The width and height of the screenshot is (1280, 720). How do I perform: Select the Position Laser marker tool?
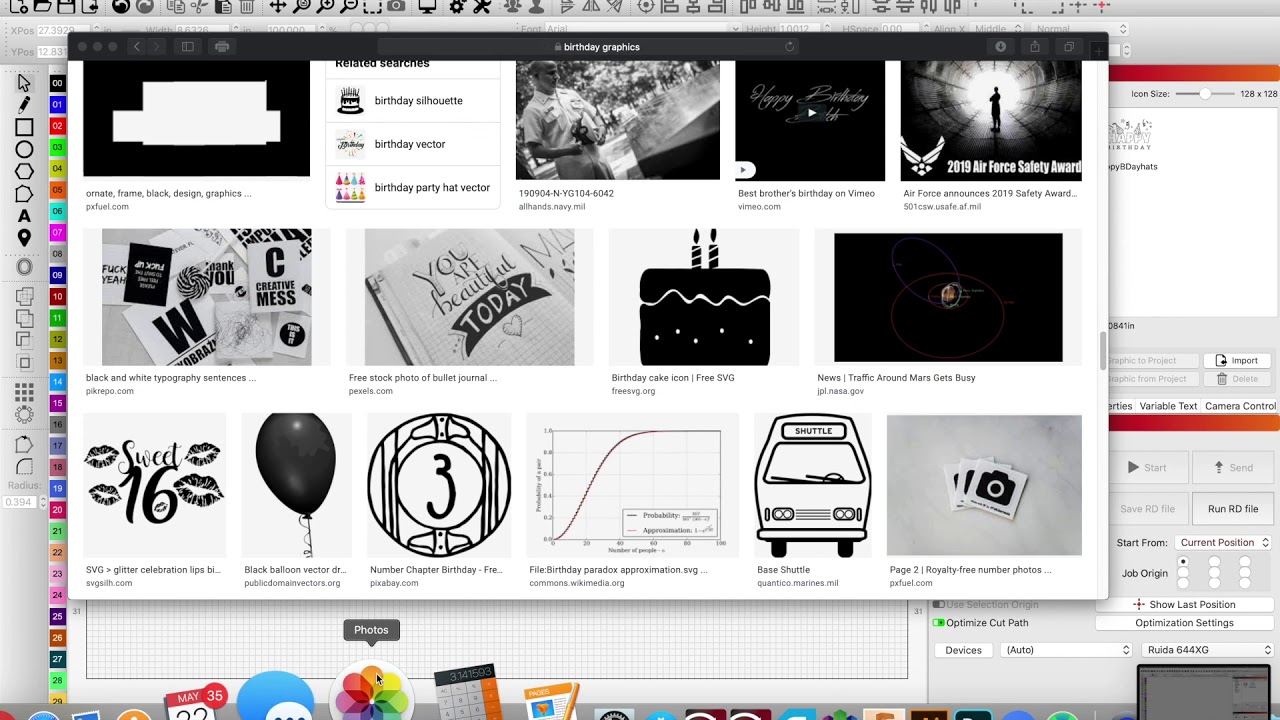coord(24,237)
